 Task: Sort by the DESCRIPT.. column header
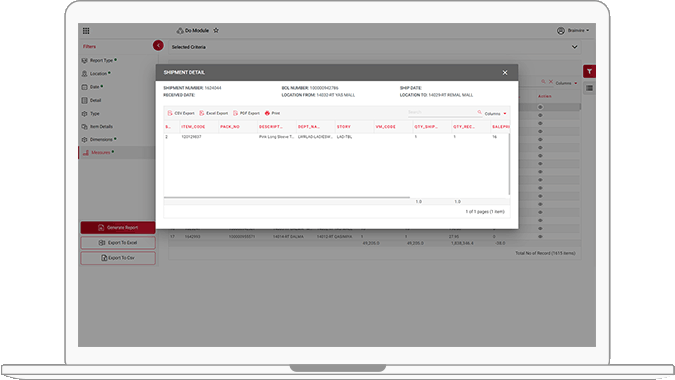tap(271, 127)
